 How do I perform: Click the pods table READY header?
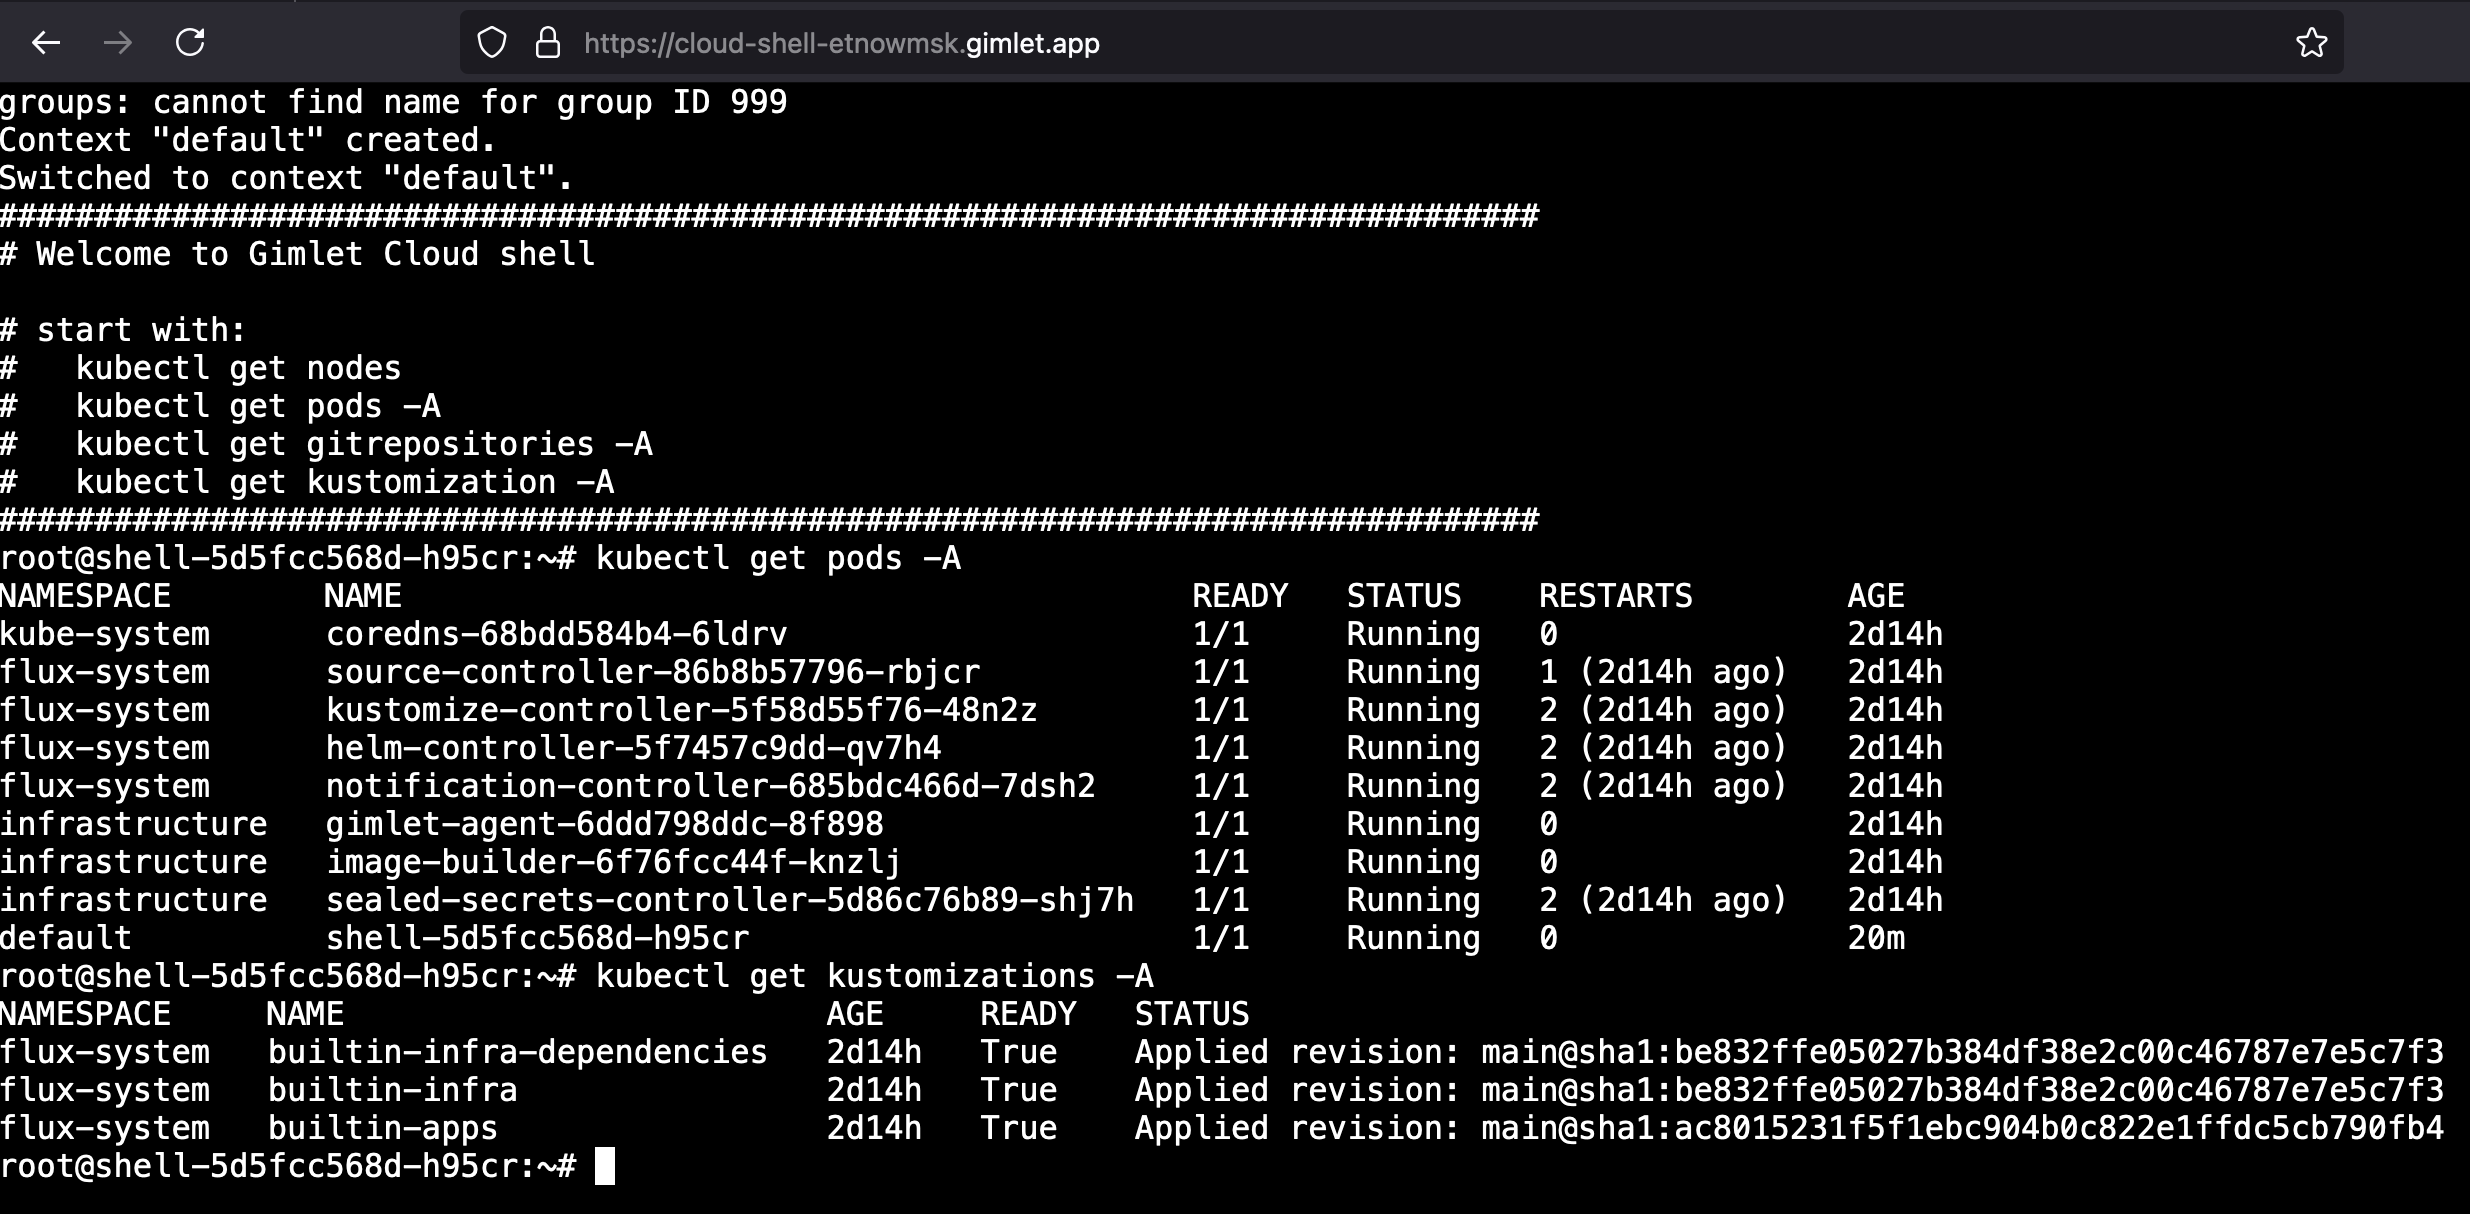(x=1240, y=596)
